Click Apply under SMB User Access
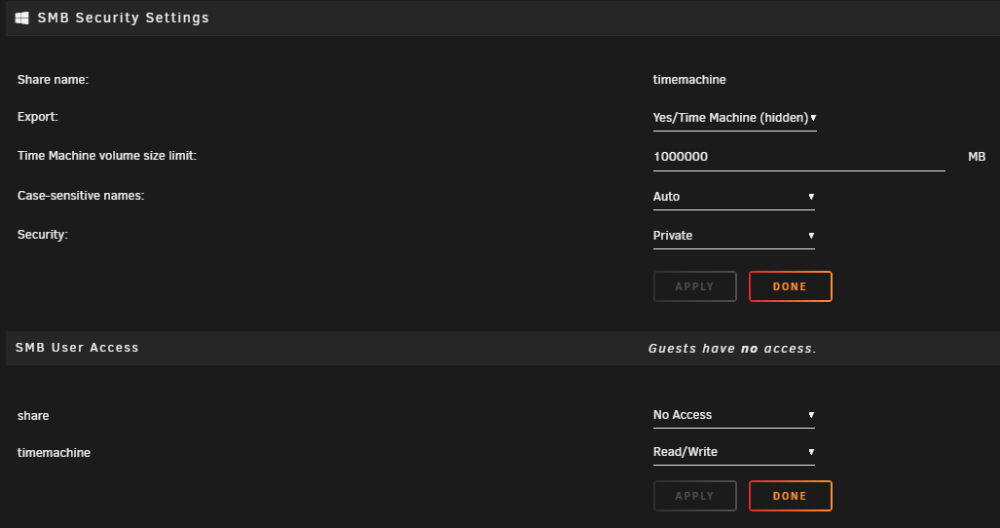This screenshot has height=528, width=1000. [x=695, y=496]
